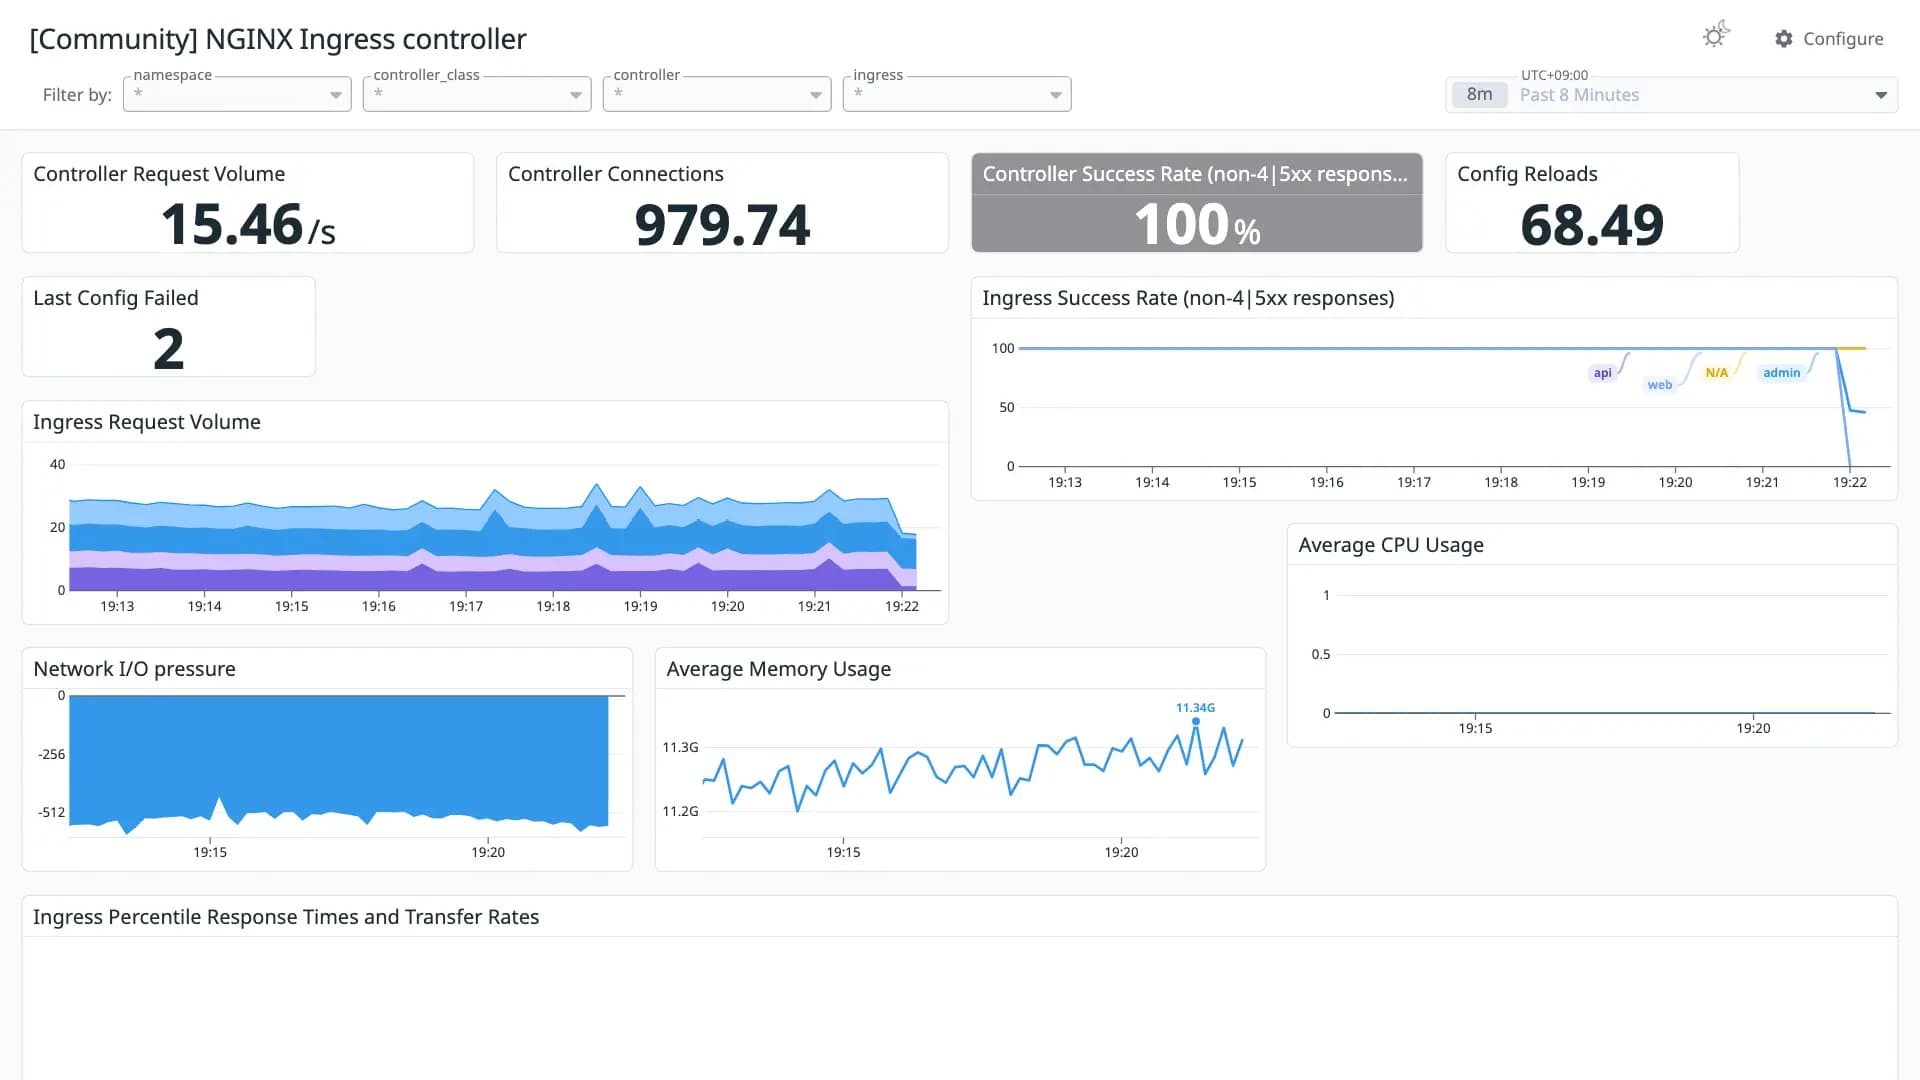The width and height of the screenshot is (1920, 1080).
Task: Click the Config Reloads widget title
Action: (1527, 174)
